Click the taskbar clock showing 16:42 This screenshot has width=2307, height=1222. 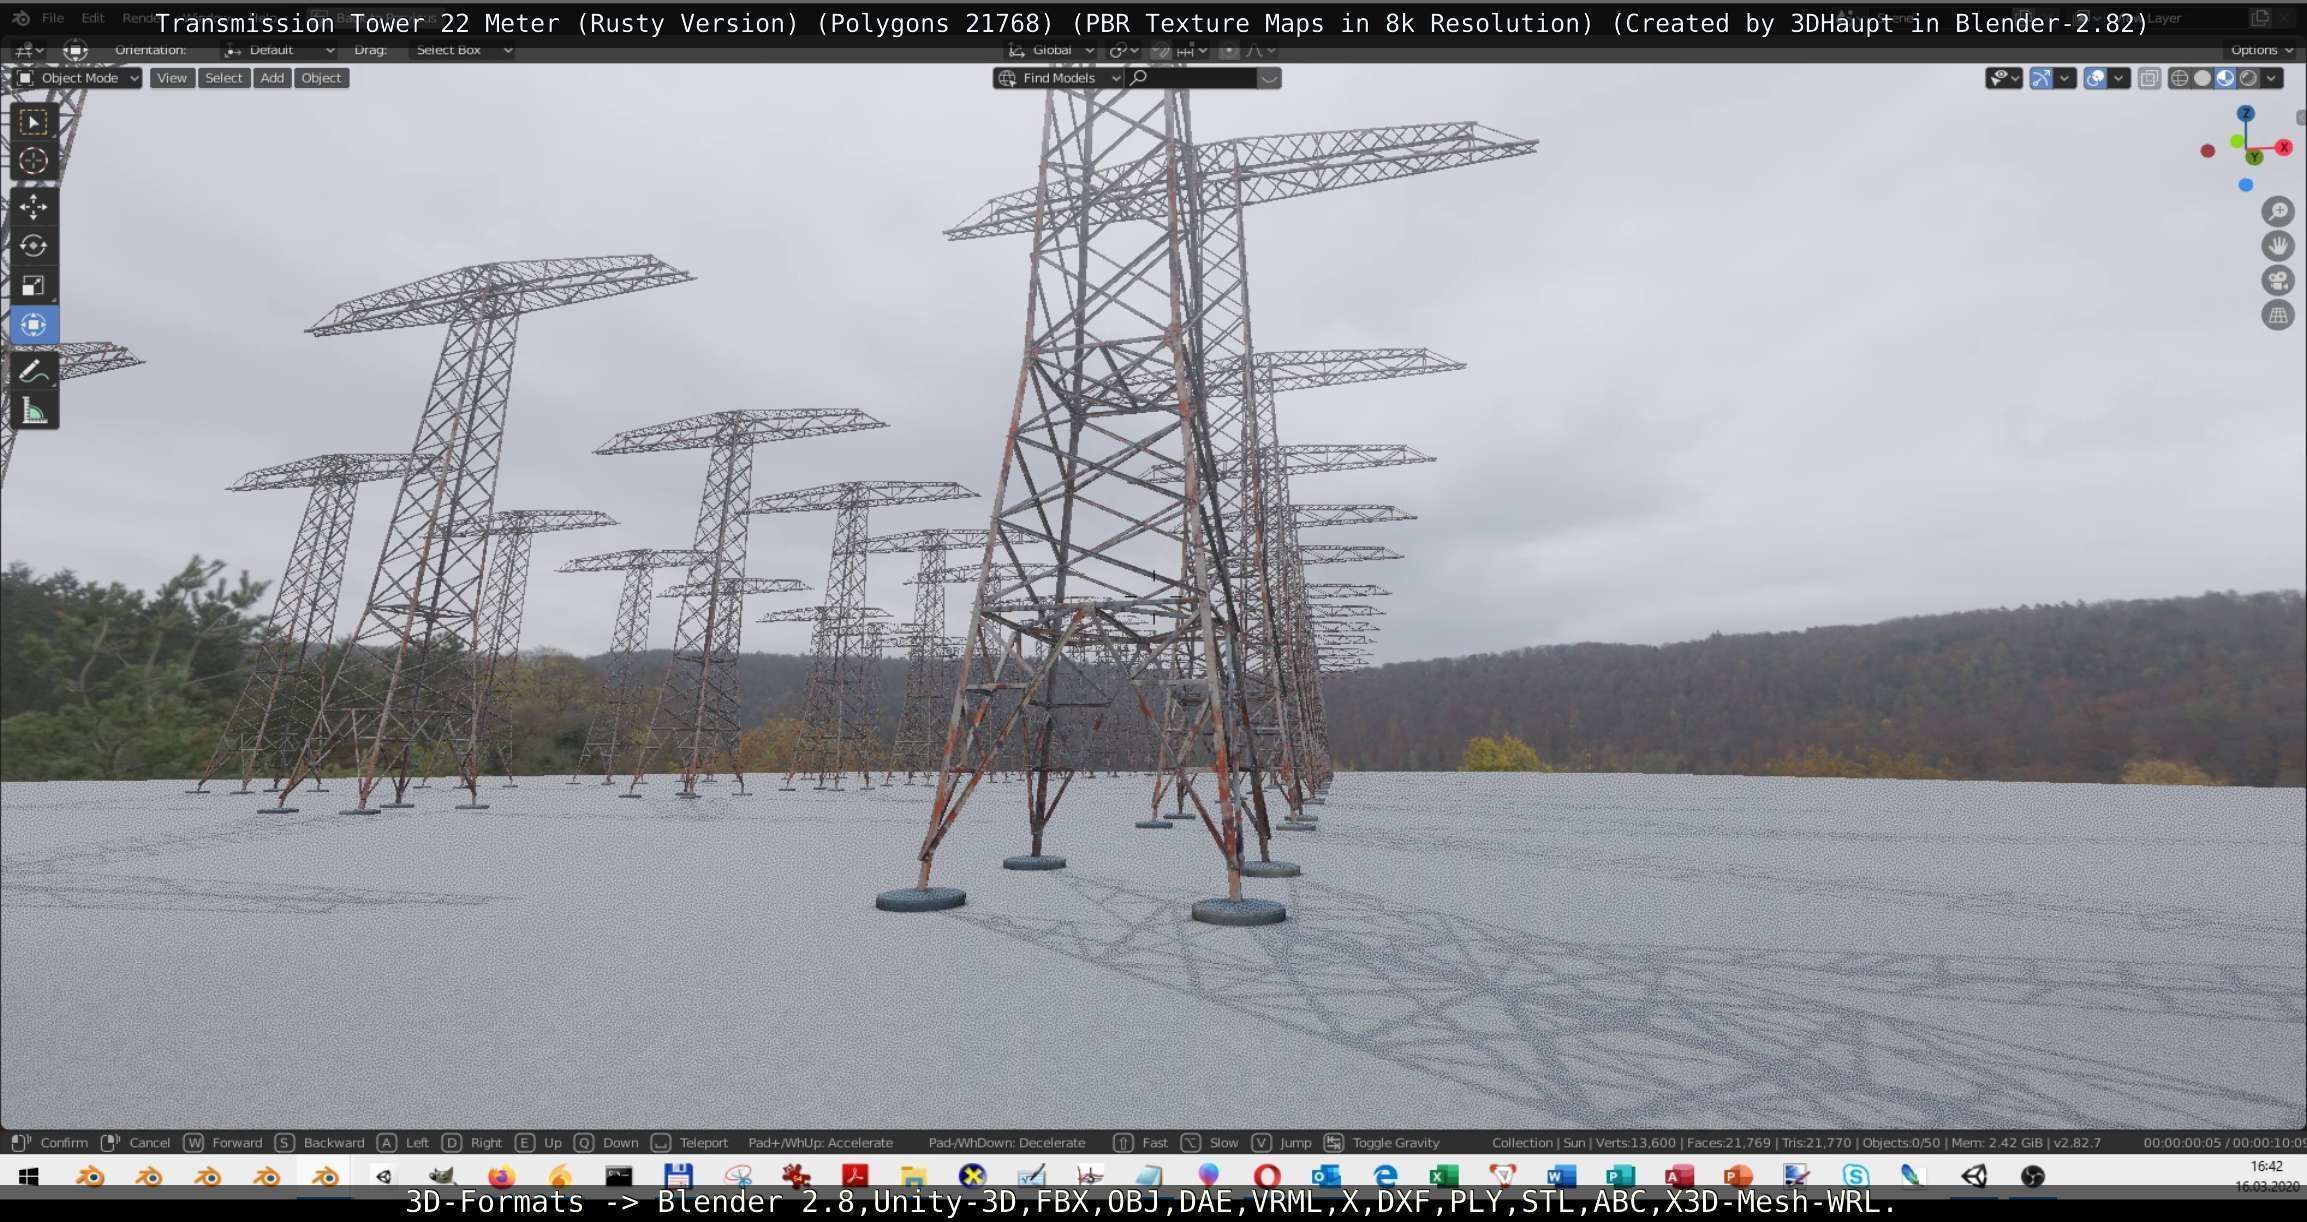click(2267, 1166)
